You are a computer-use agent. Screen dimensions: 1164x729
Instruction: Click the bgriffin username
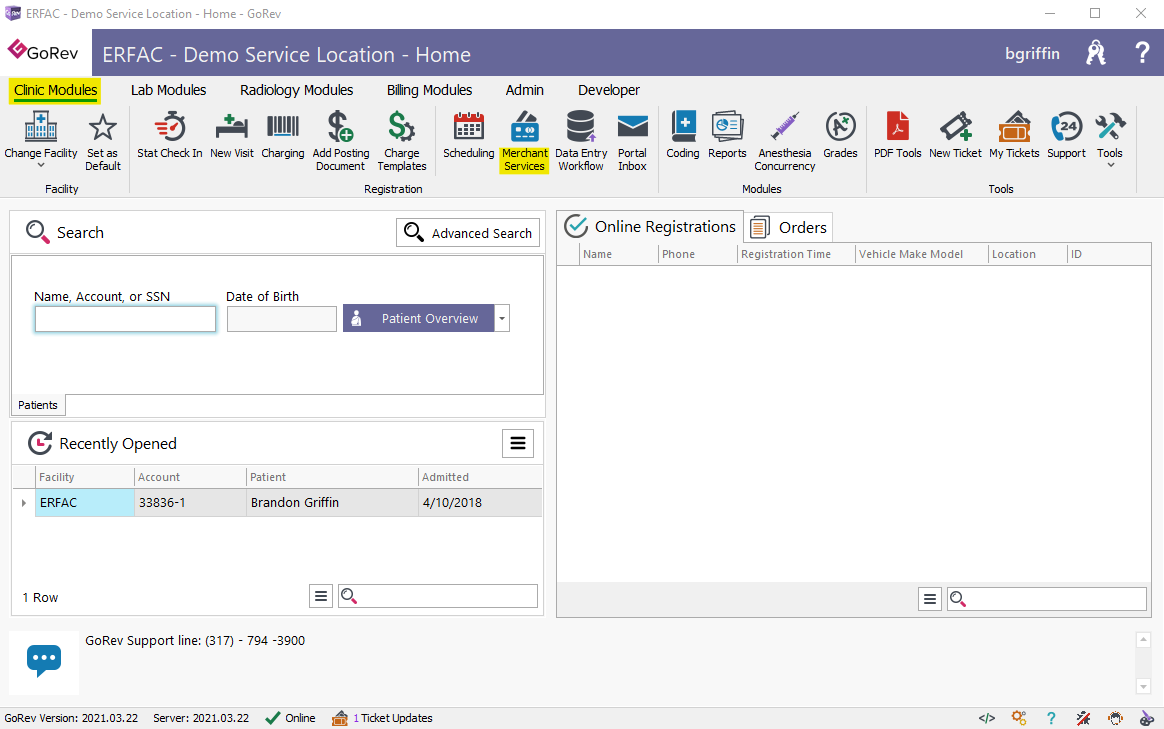click(x=1032, y=53)
